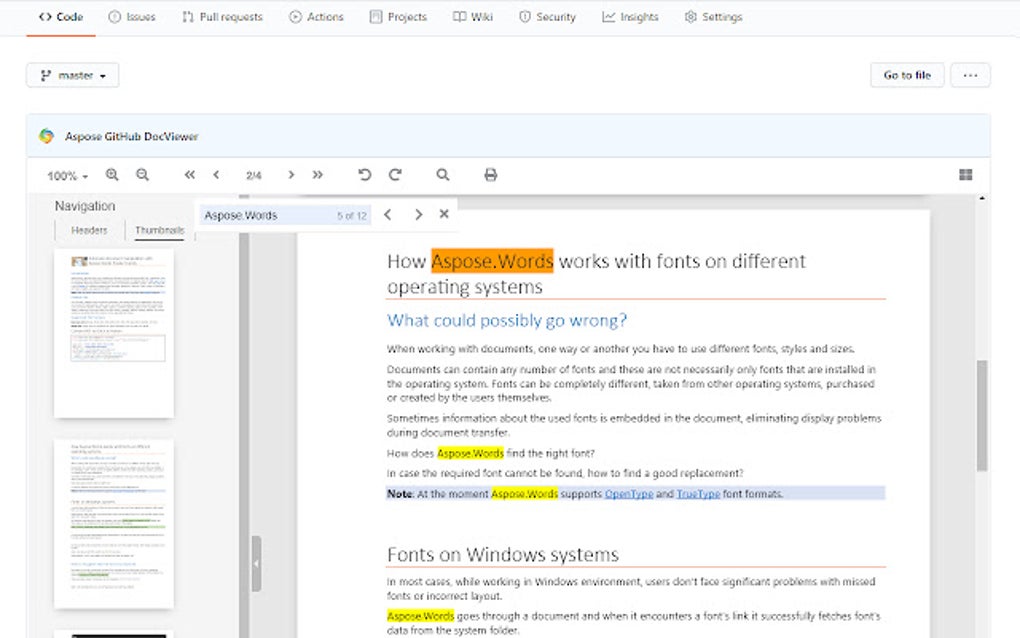This screenshot has height=638, width=1020.
Task: Close the Aspose.Words search bar
Action: click(x=443, y=213)
